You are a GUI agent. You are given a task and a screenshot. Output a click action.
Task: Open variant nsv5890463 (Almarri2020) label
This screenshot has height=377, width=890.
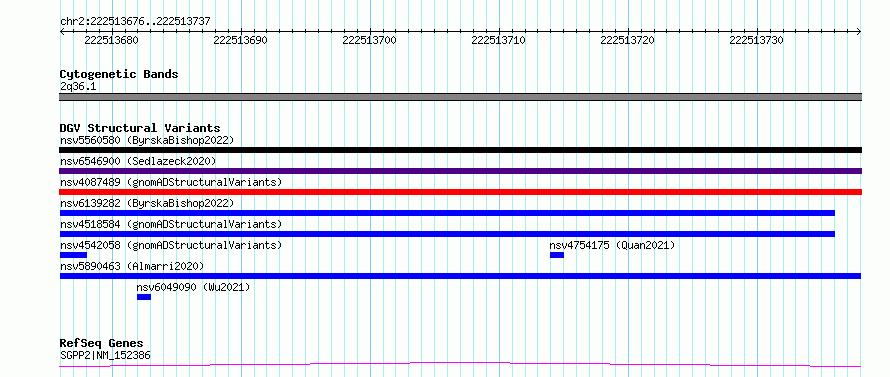(x=132, y=266)
